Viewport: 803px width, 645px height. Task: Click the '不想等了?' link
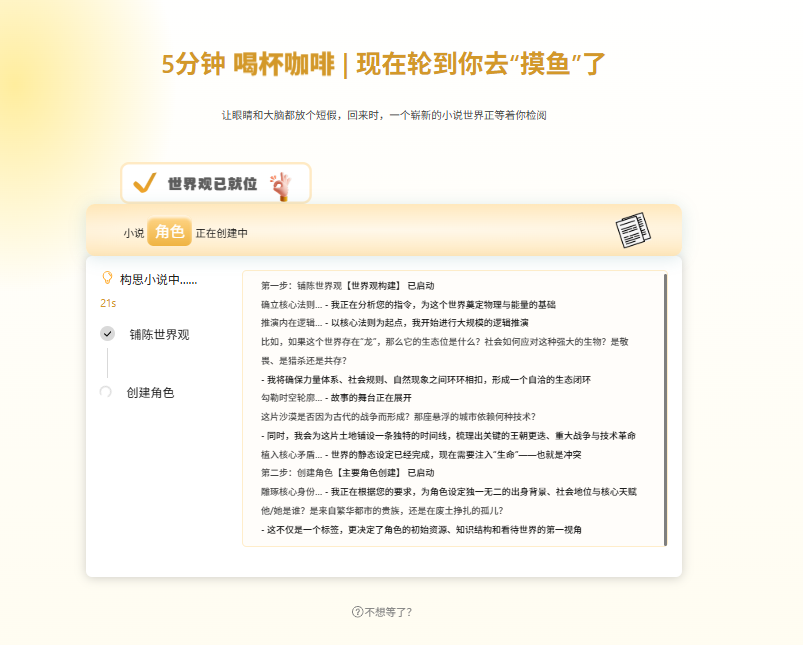(382, 612)
